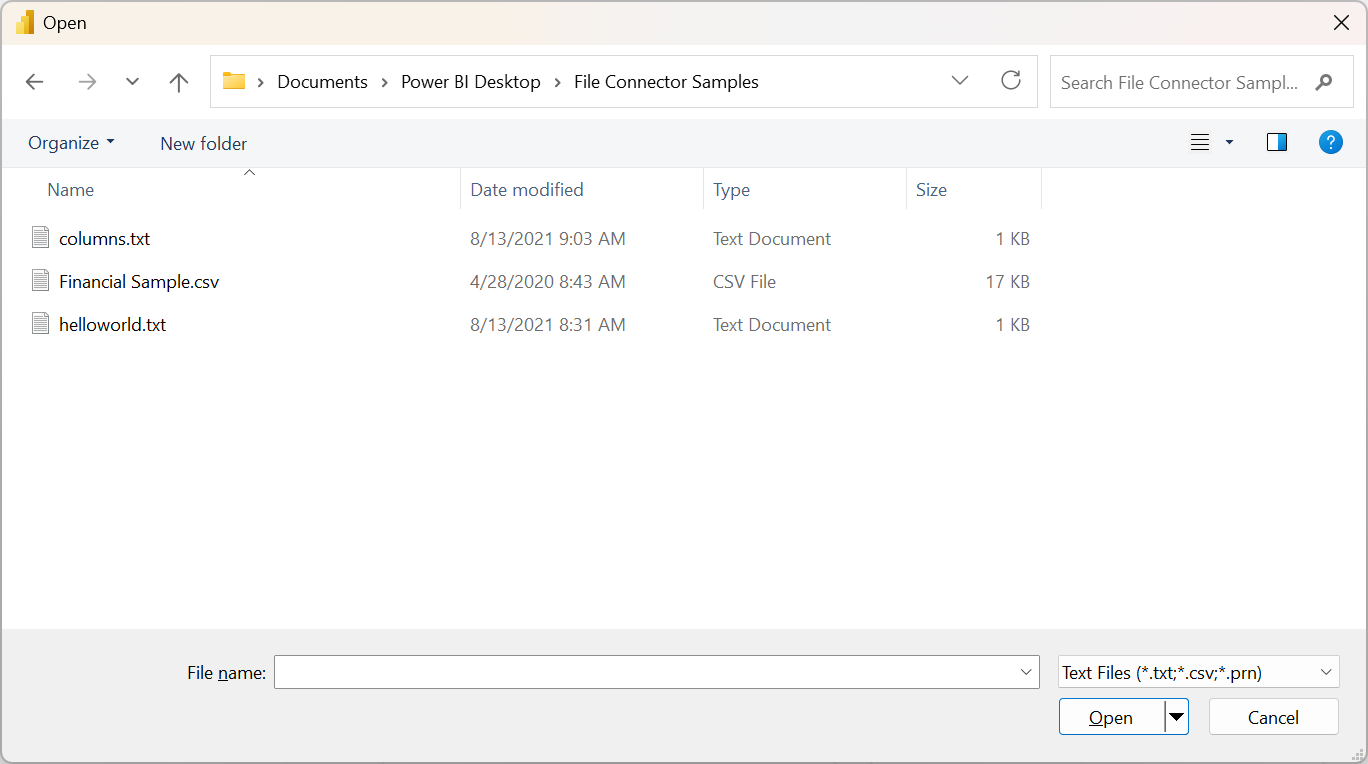1368x764 pixels.
Task: Click the File name input field
Action: pos(657,673)
